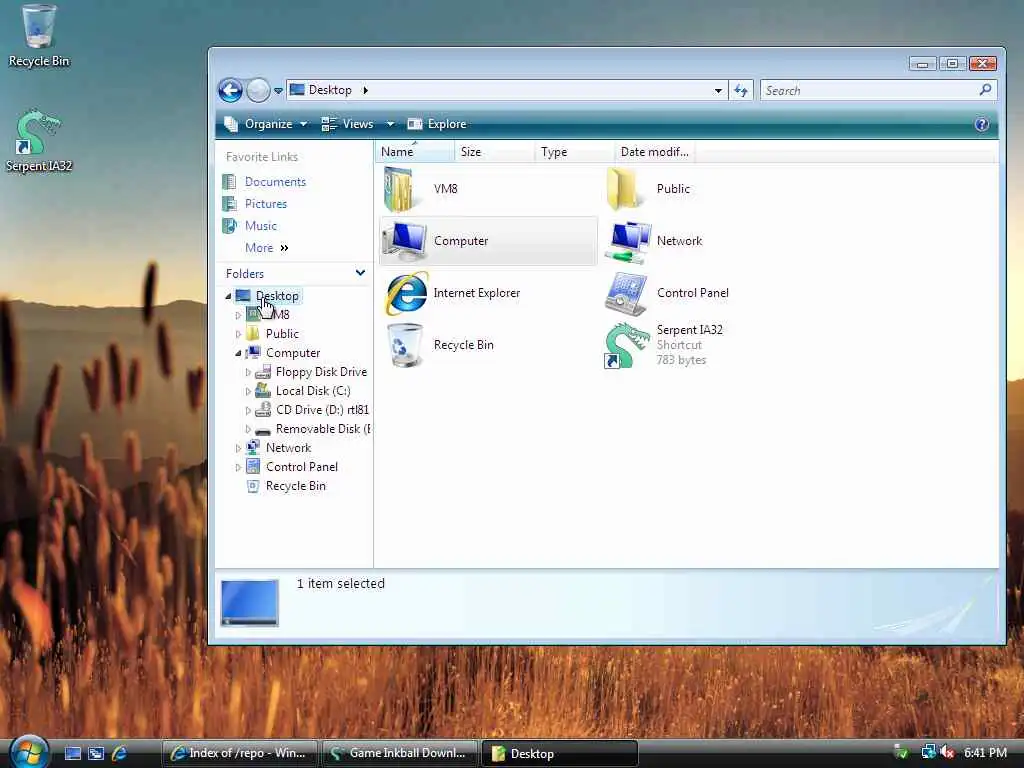Click the search magnifier icon
Screen dimensions: 1024x768
(985, 89)
